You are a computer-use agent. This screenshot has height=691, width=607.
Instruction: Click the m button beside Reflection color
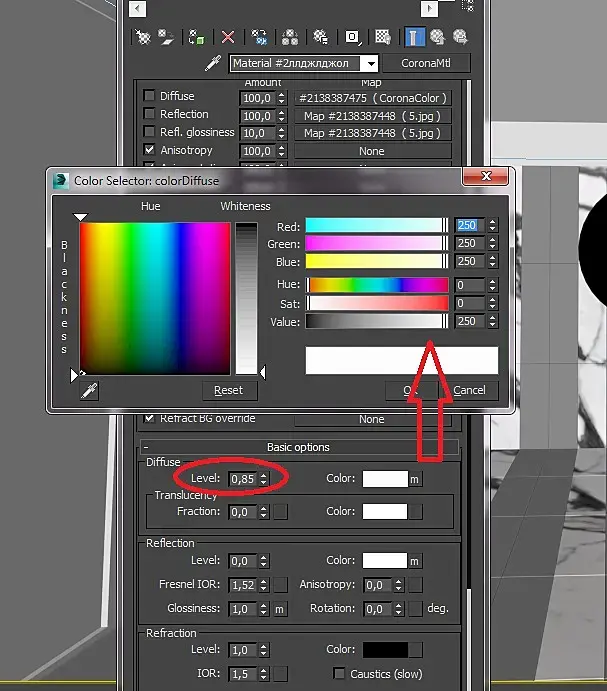point(414,561)
